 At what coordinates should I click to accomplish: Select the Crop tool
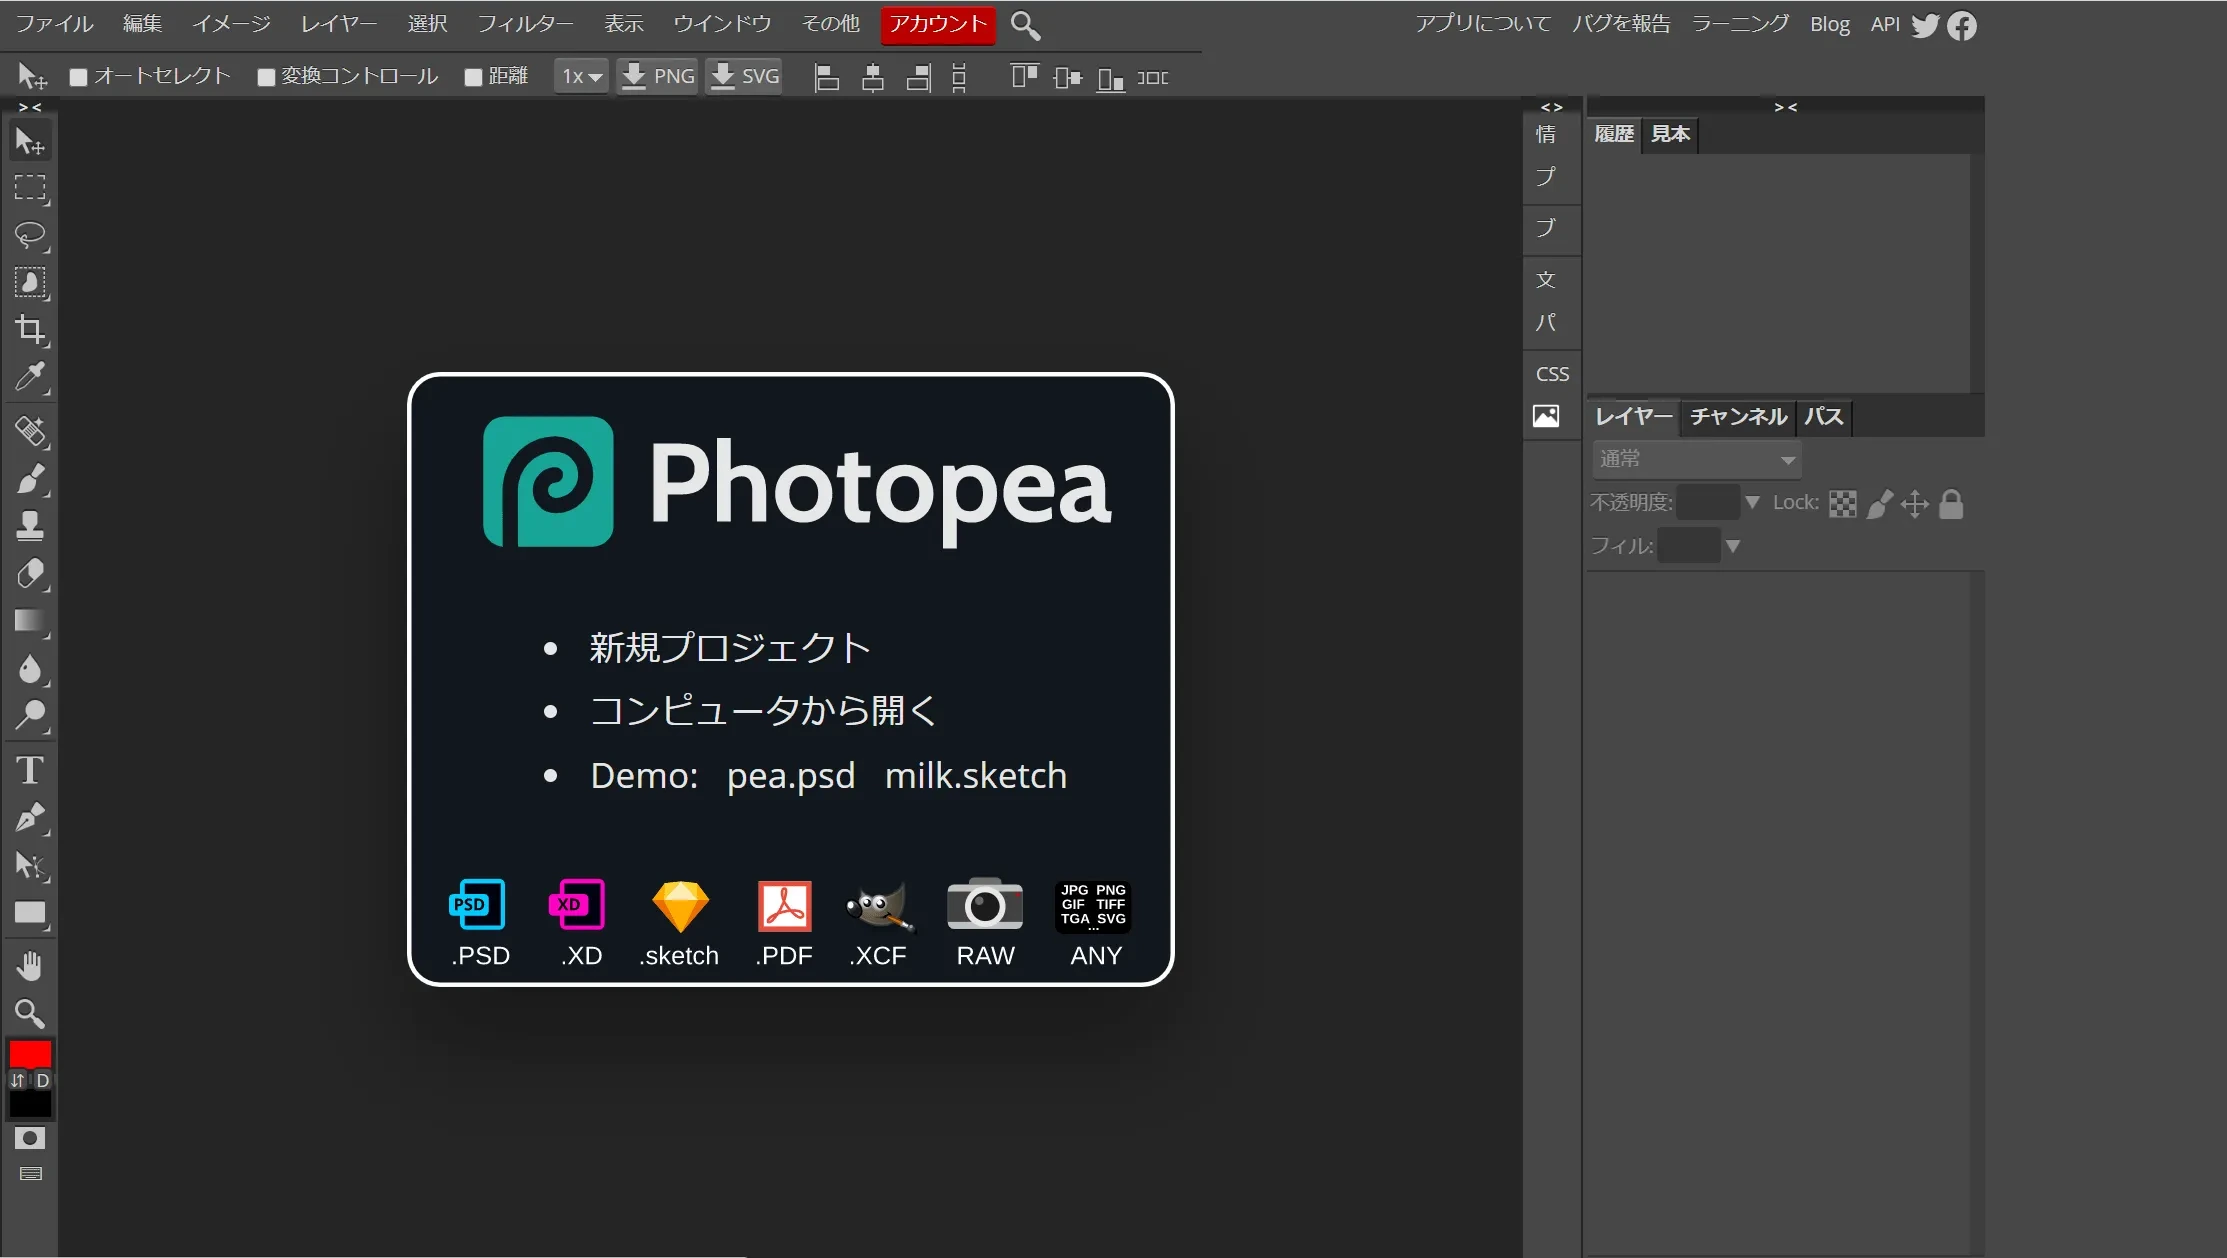click(x=30, y=330)
